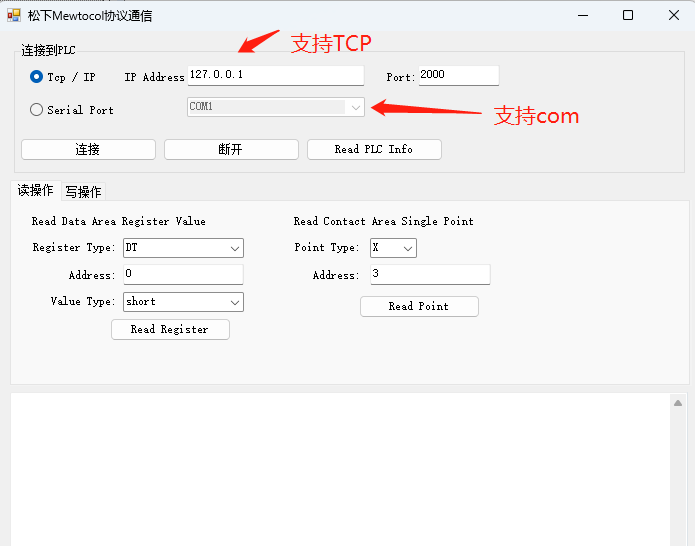Click the contact Address field showing 3
This screenshot has height=546, width=695.
coord(430,274)
